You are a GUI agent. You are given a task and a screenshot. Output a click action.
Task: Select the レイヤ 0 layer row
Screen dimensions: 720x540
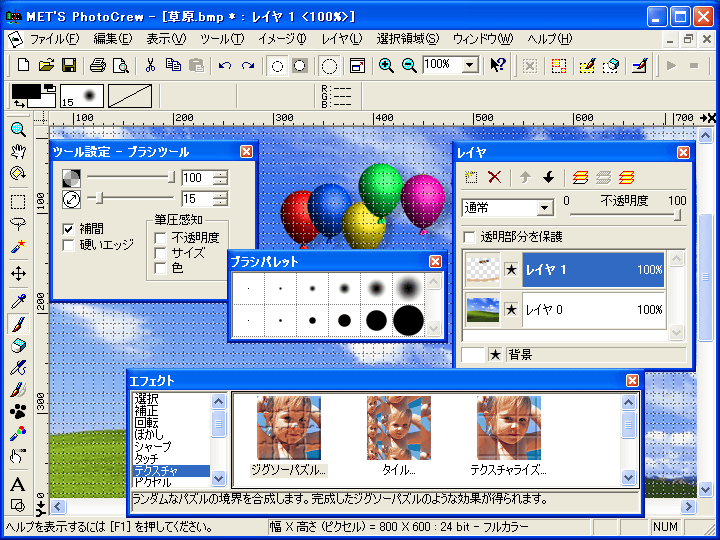click(594, 310)
